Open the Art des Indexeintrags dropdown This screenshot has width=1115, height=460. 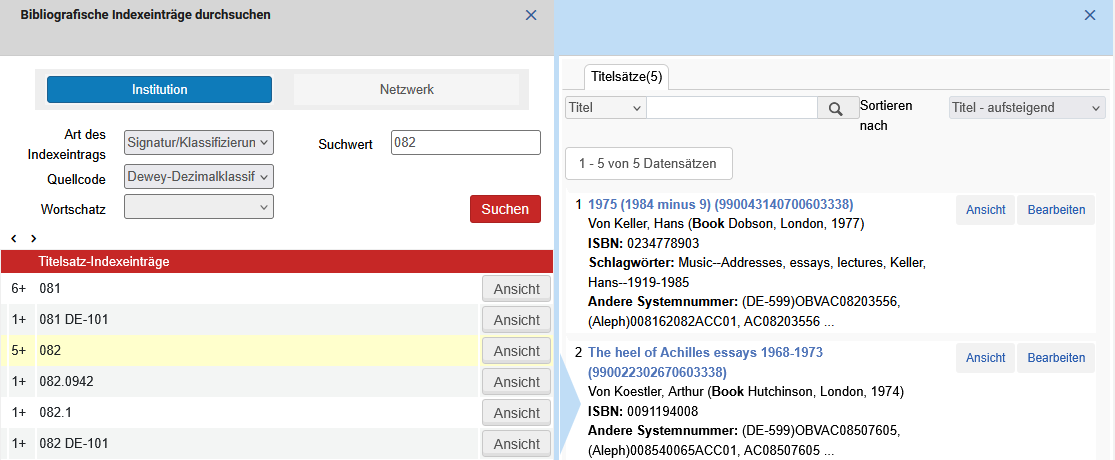coord(198,142)
